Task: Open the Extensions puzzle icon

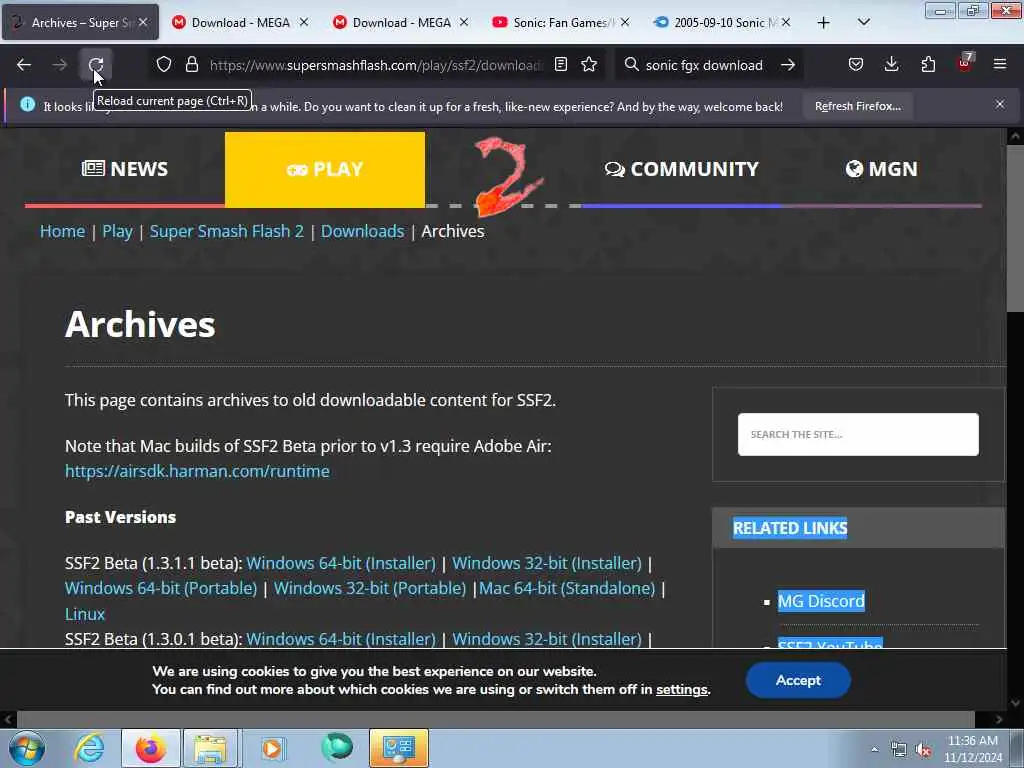Action: (928, 65)
